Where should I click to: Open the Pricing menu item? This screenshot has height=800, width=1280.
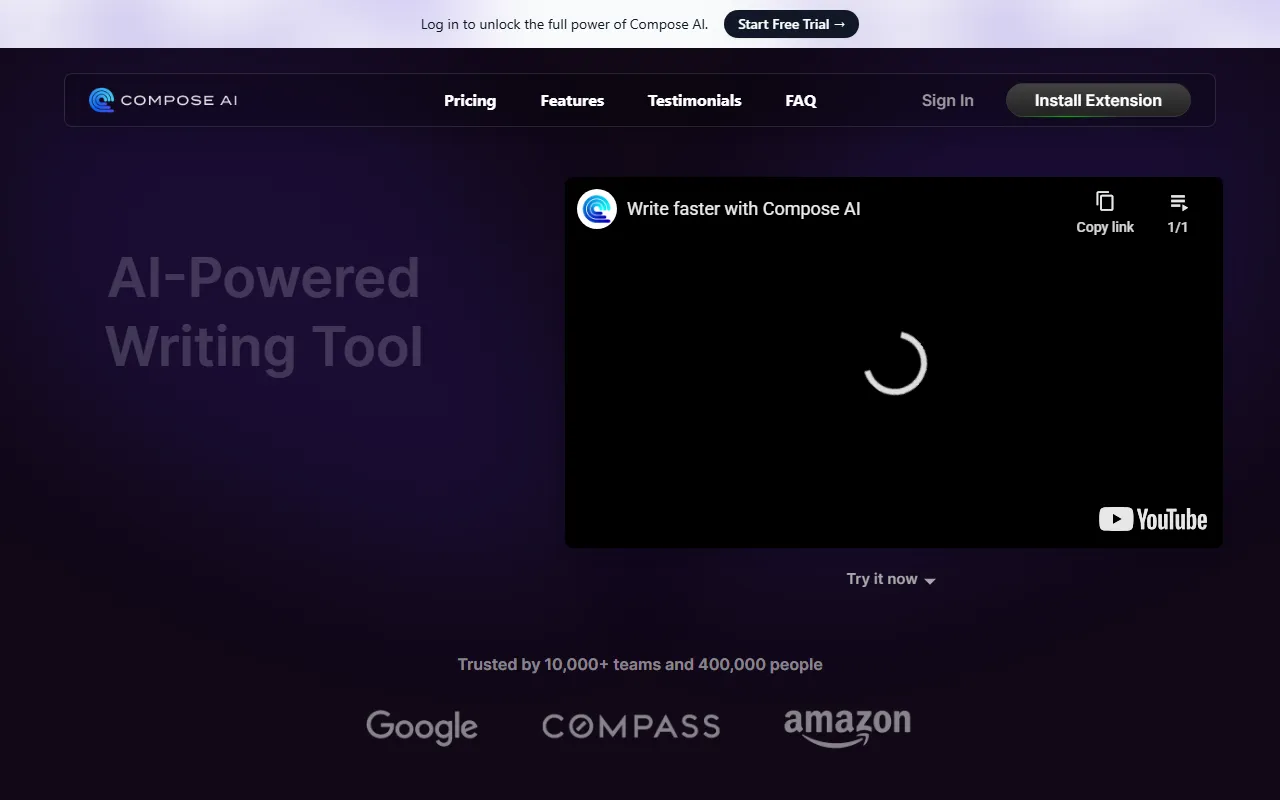470,101
